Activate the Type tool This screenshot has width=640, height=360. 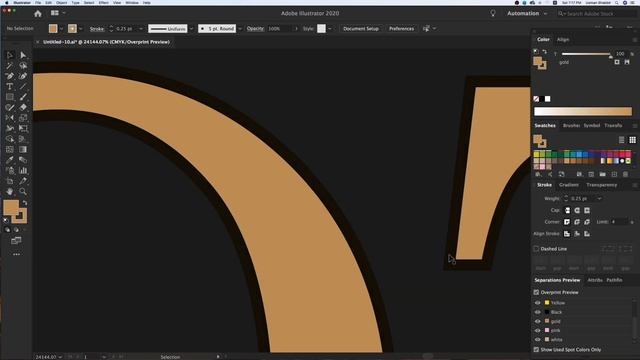[10, 87]
